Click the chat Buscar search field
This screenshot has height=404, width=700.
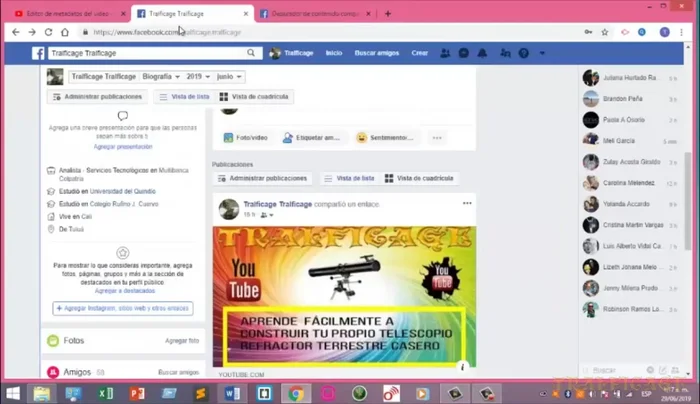[x=614, y=371]
